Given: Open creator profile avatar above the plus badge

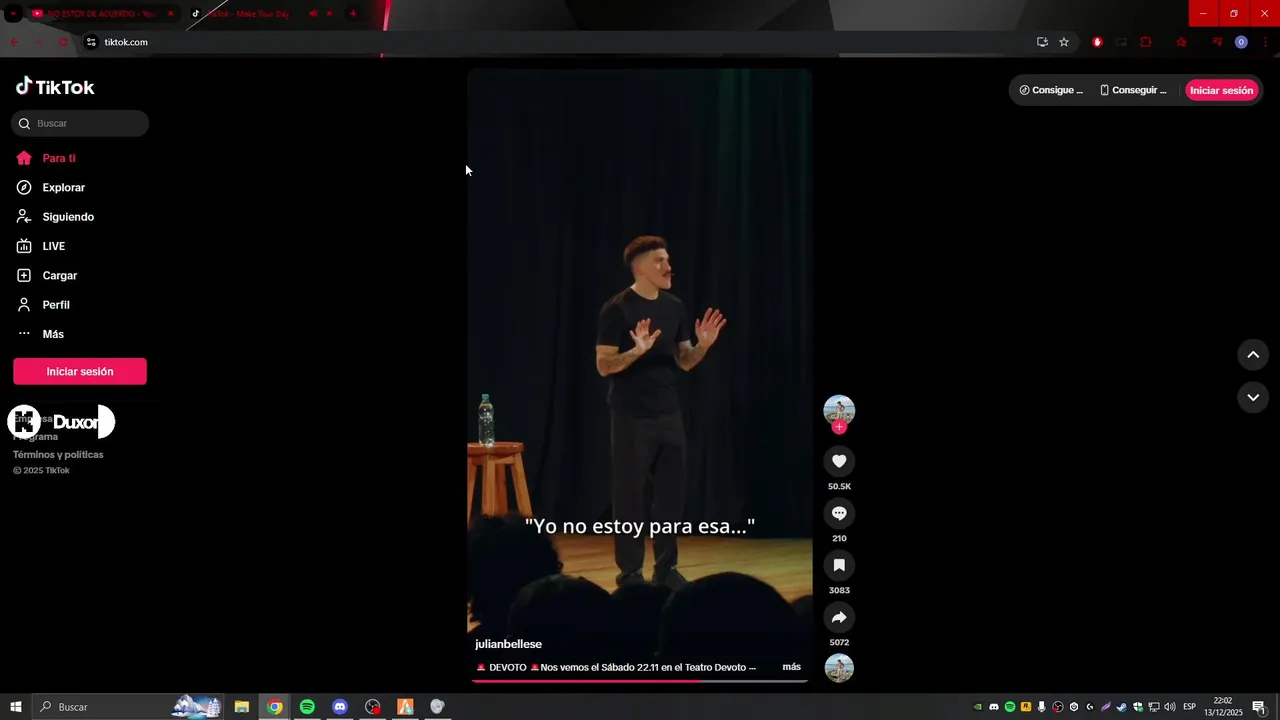Looking at the screenshot, I should 839,409.
